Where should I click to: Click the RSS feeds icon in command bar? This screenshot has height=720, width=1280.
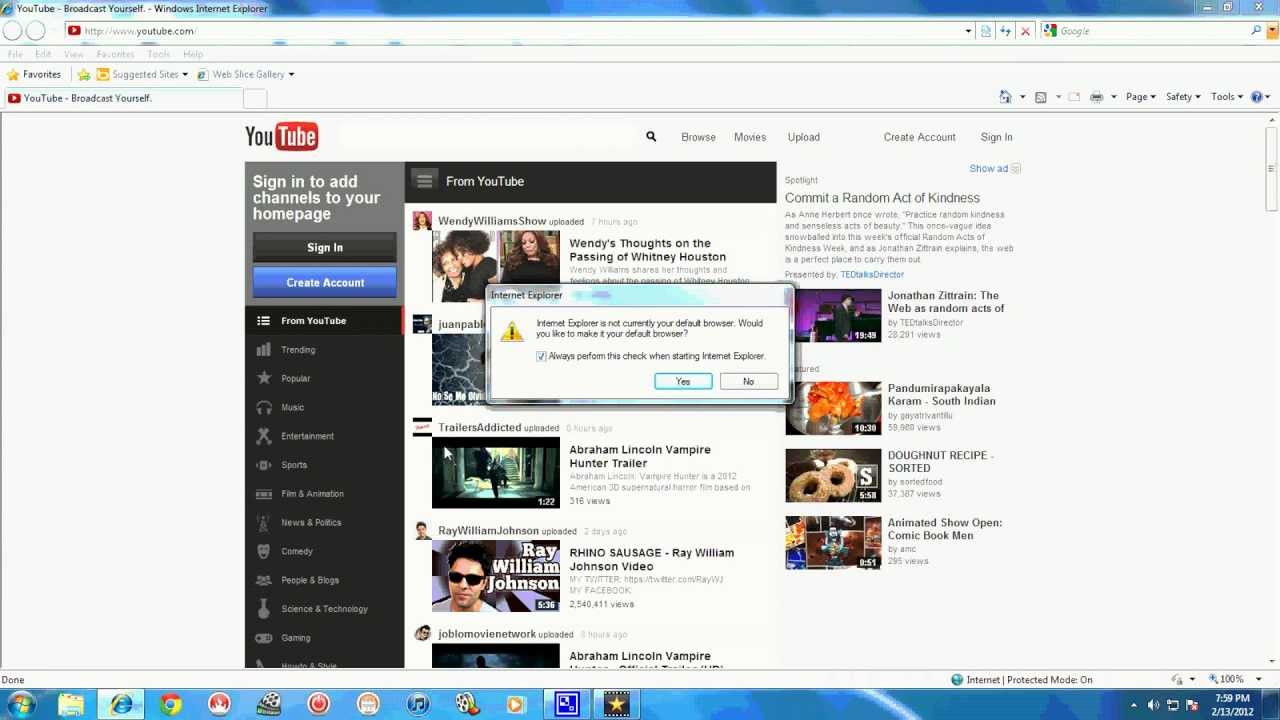[x=1041, y=97]
